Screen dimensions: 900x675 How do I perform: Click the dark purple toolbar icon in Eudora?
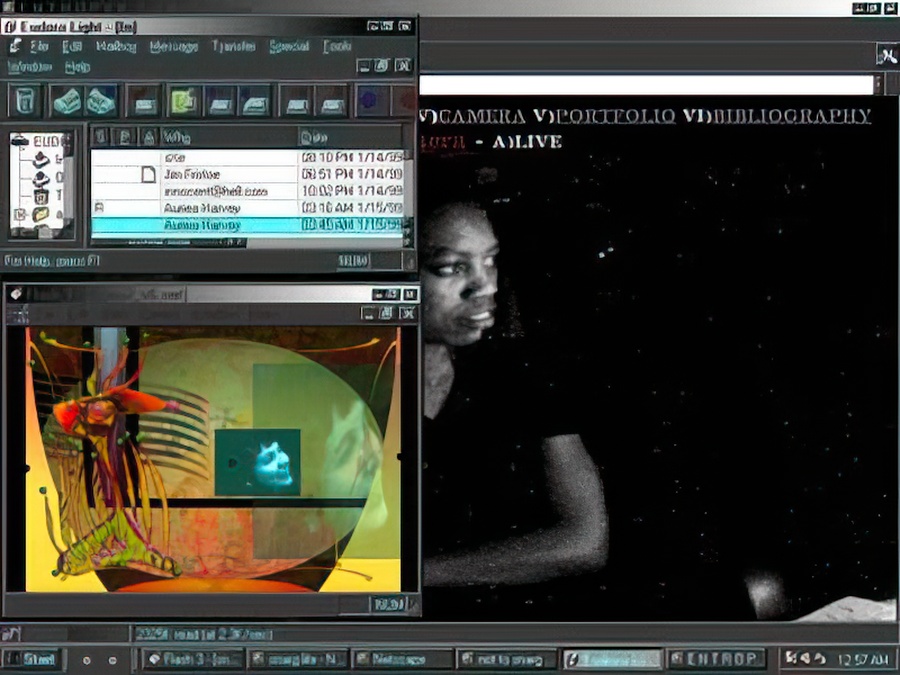pyautogui.click(x=372, y=101)
